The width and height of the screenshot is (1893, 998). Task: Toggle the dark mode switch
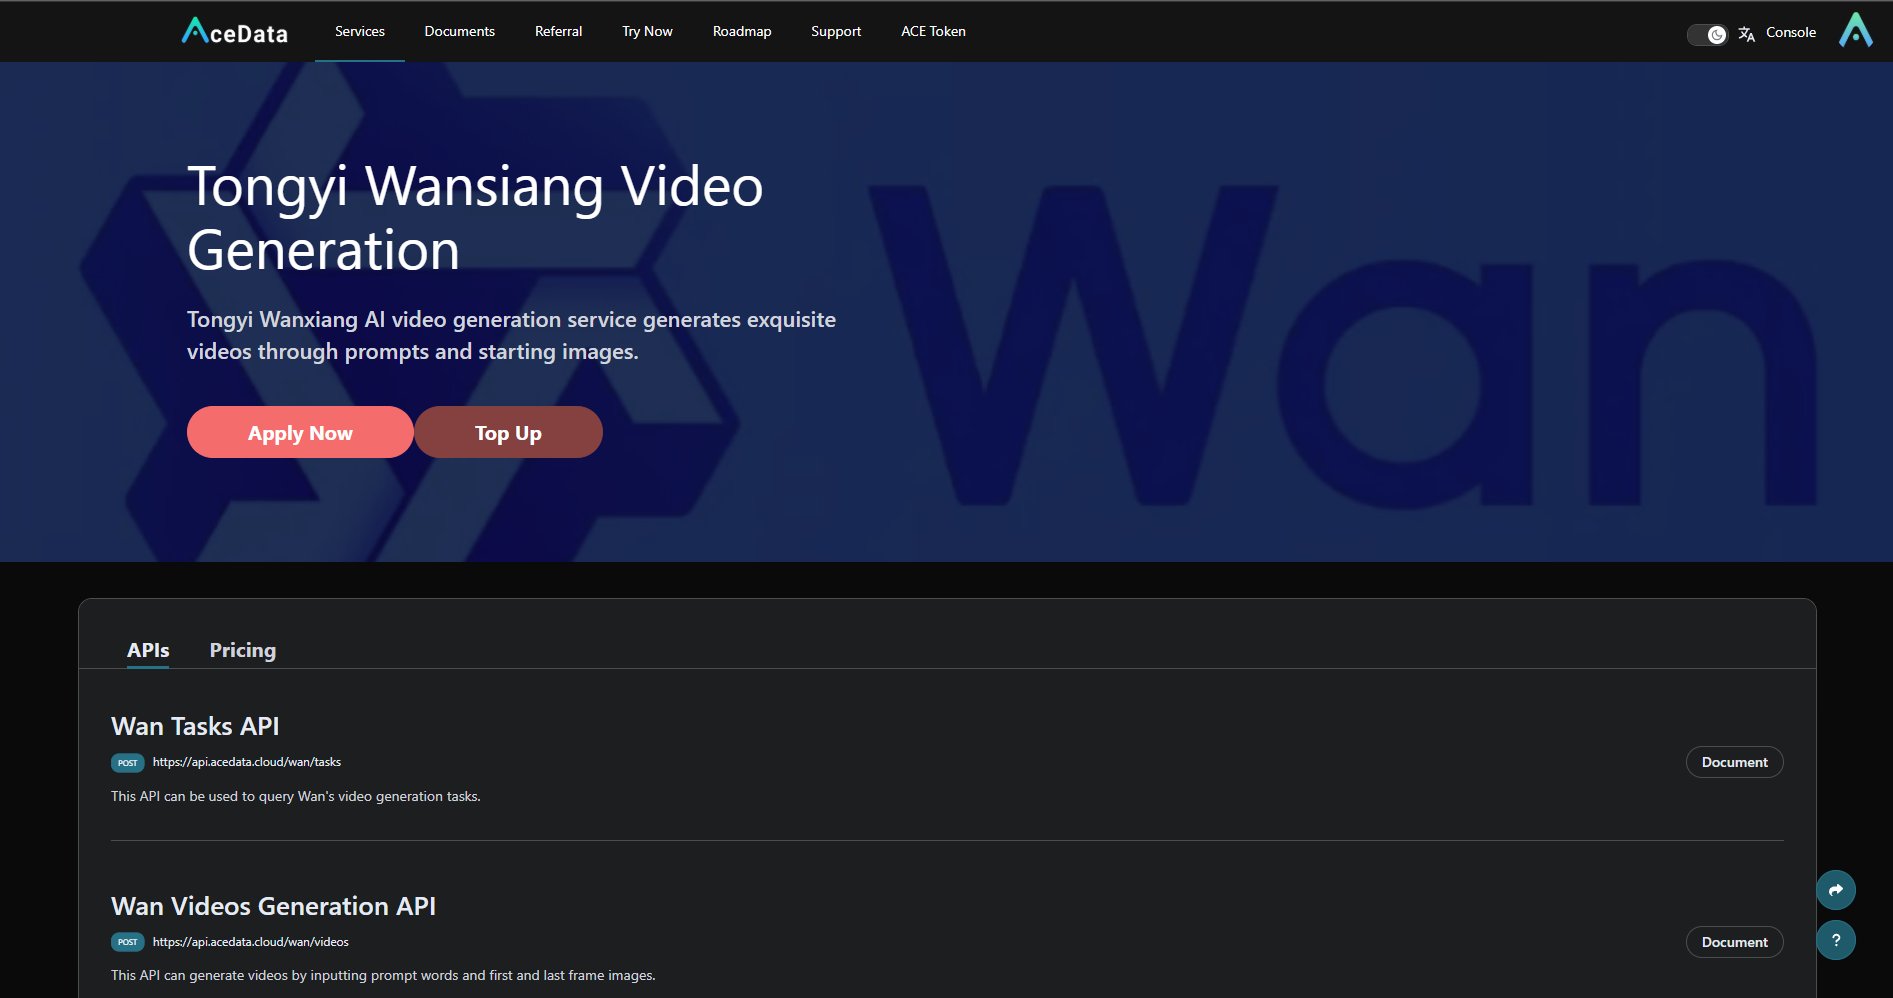click(x=1707, y=35)
